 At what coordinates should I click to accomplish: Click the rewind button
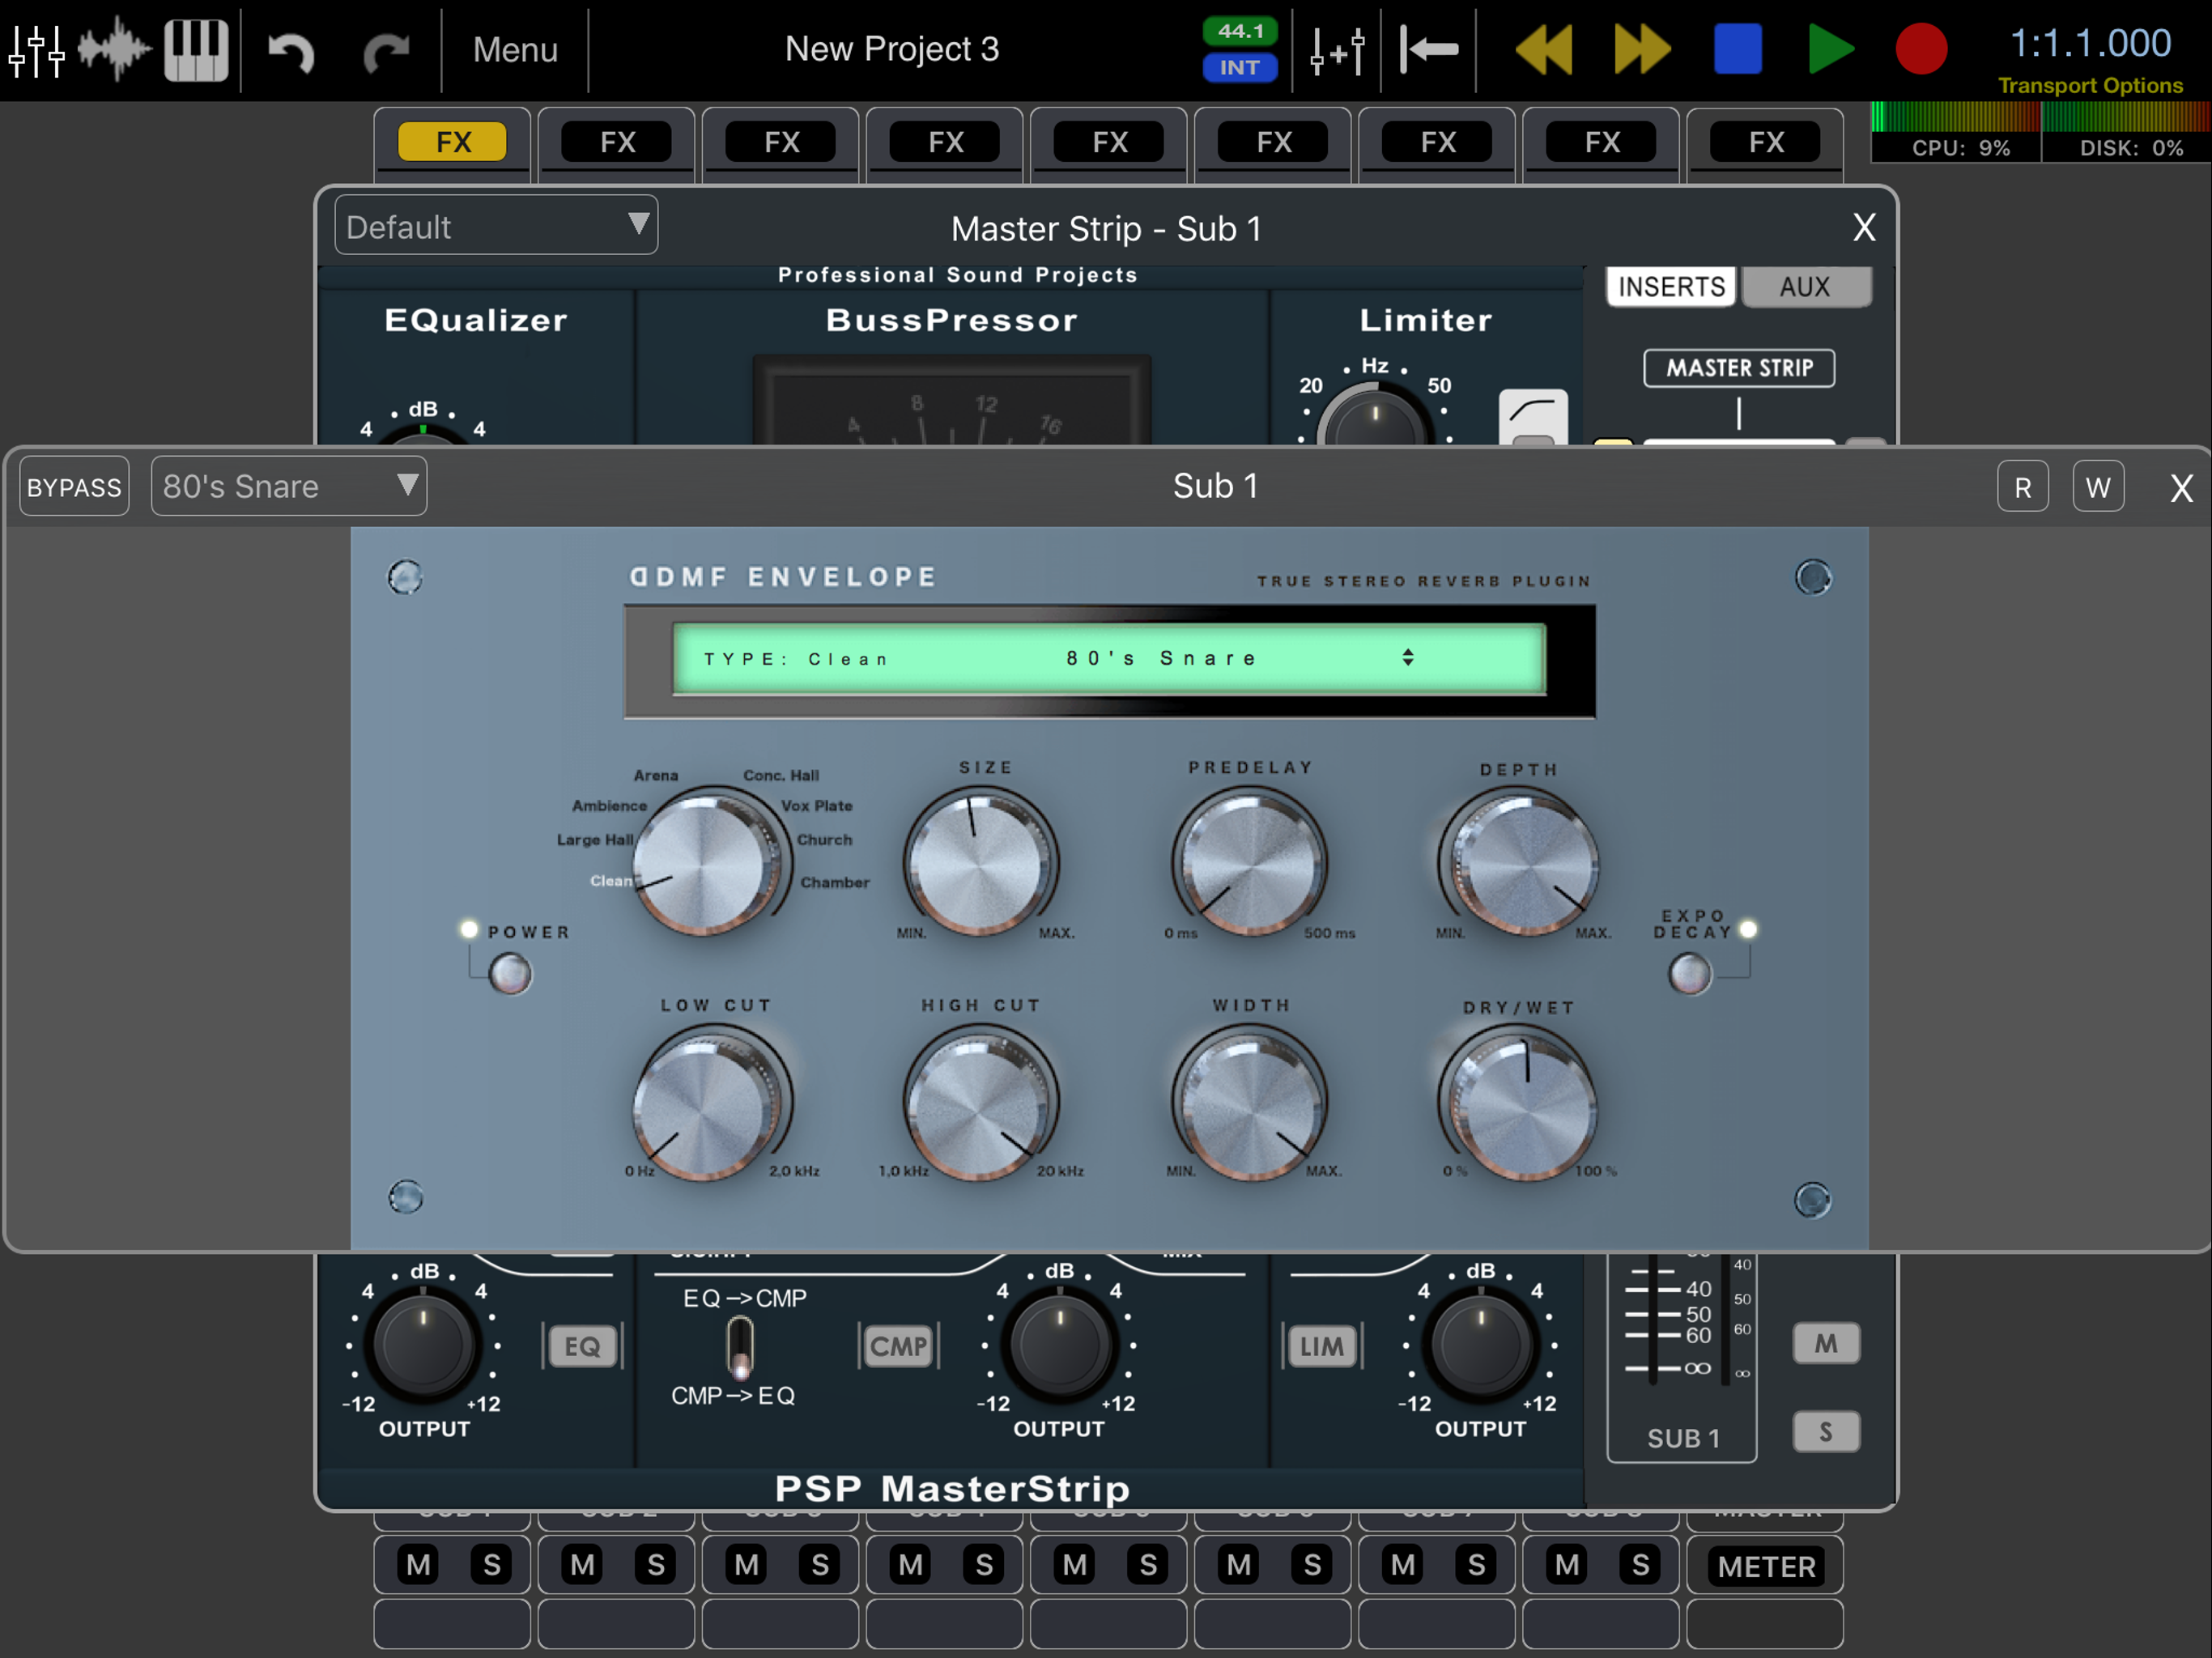point(1544,49)
